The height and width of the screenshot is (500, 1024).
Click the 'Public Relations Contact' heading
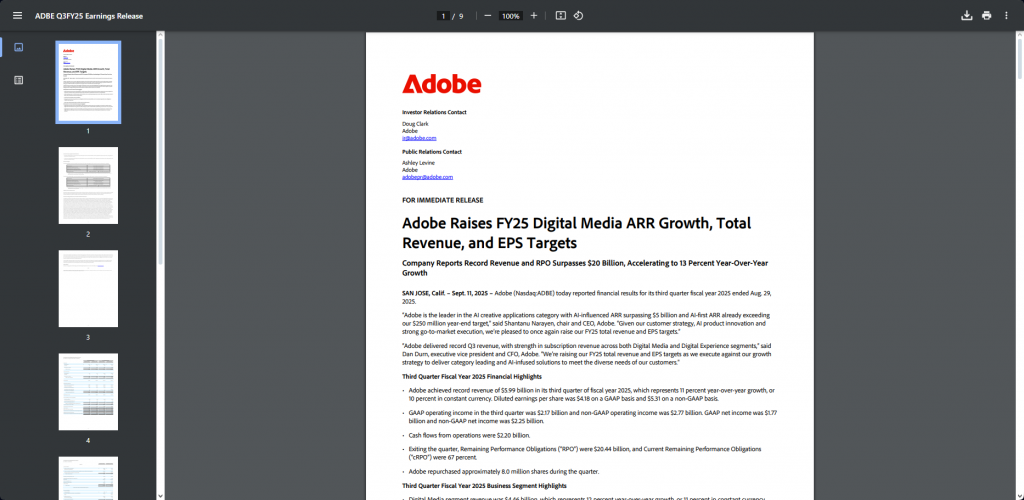[432, 151]
